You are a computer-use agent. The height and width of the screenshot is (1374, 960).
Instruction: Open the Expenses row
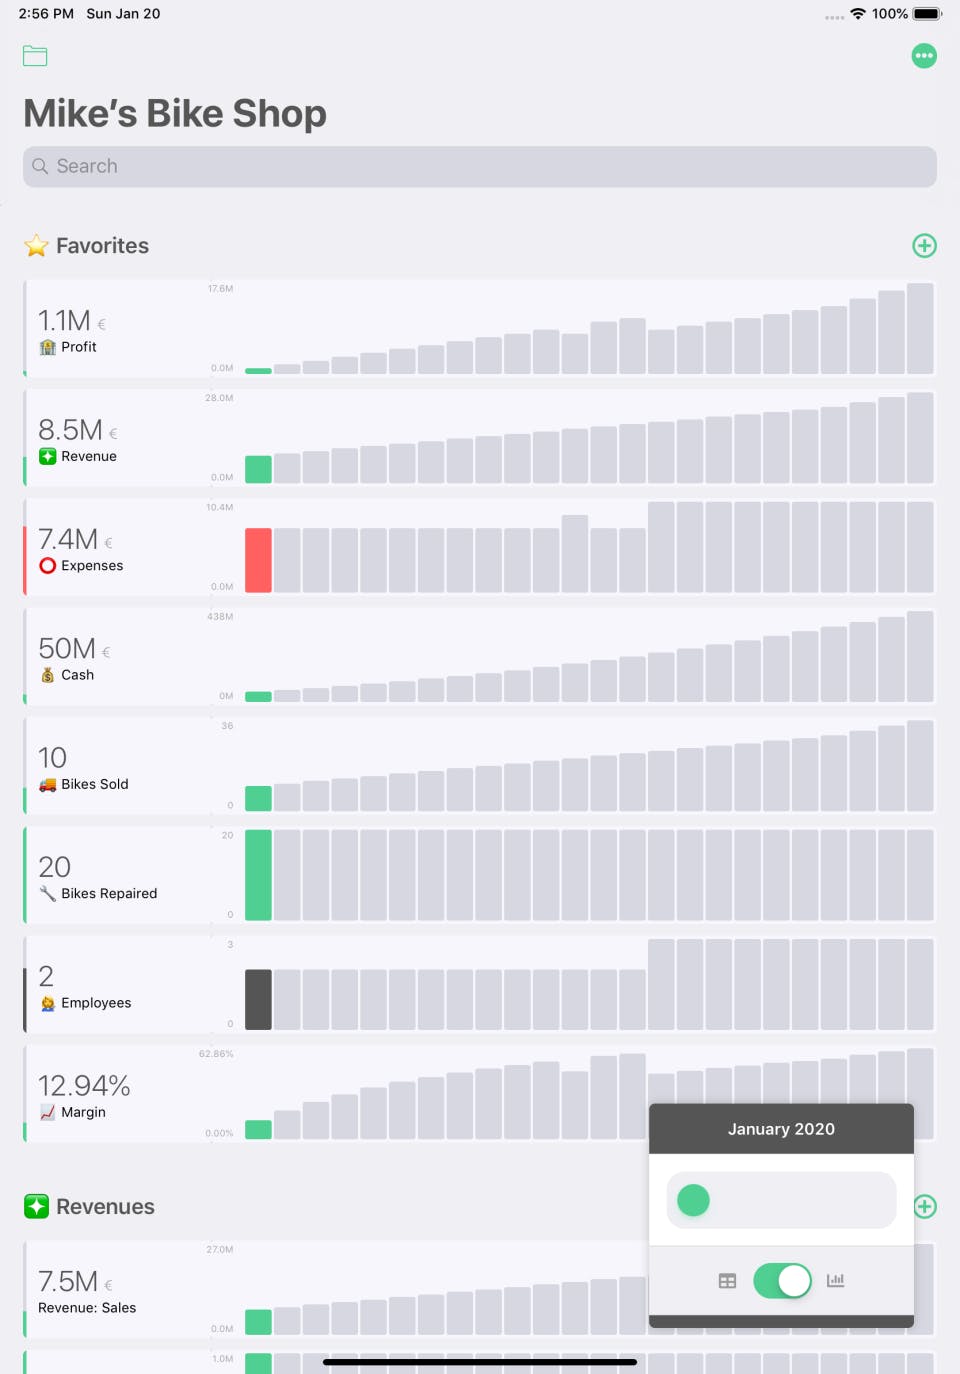tap(120, 549)
